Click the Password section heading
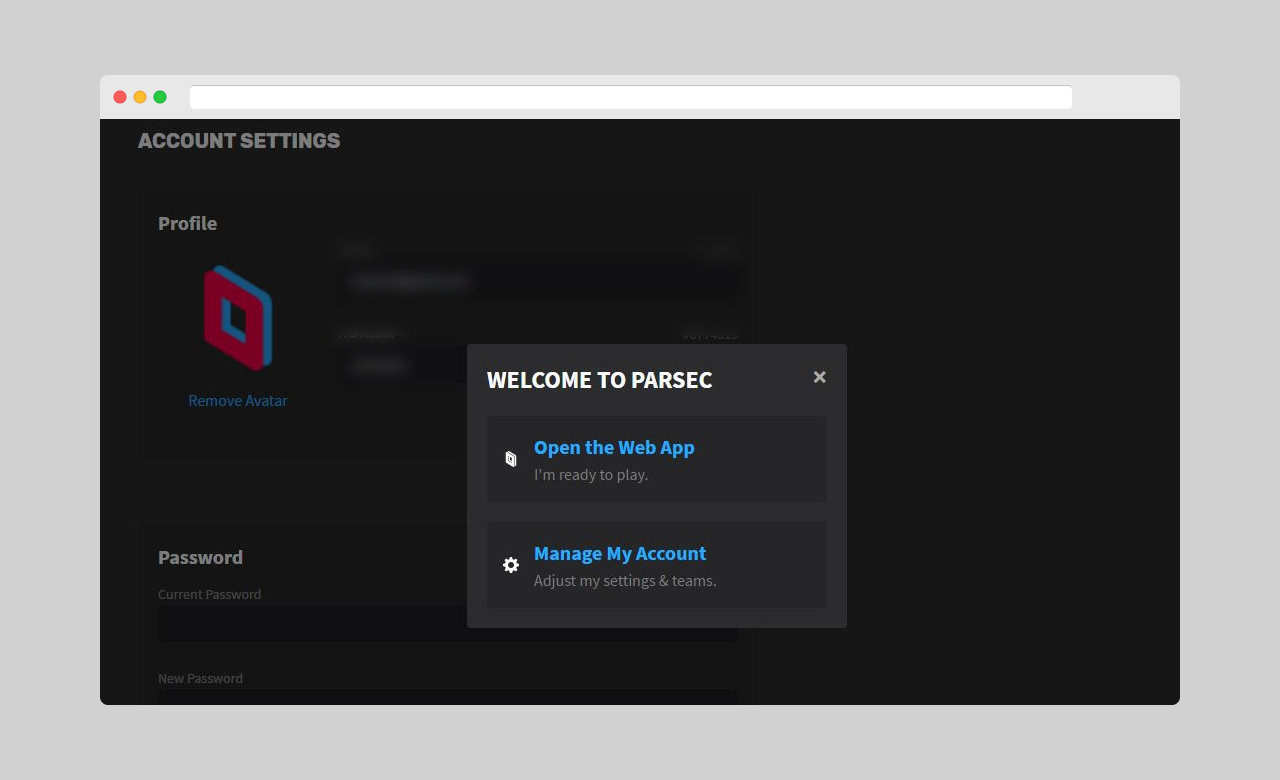This screenshot has height=780, width=1280. tap(201, 558)
